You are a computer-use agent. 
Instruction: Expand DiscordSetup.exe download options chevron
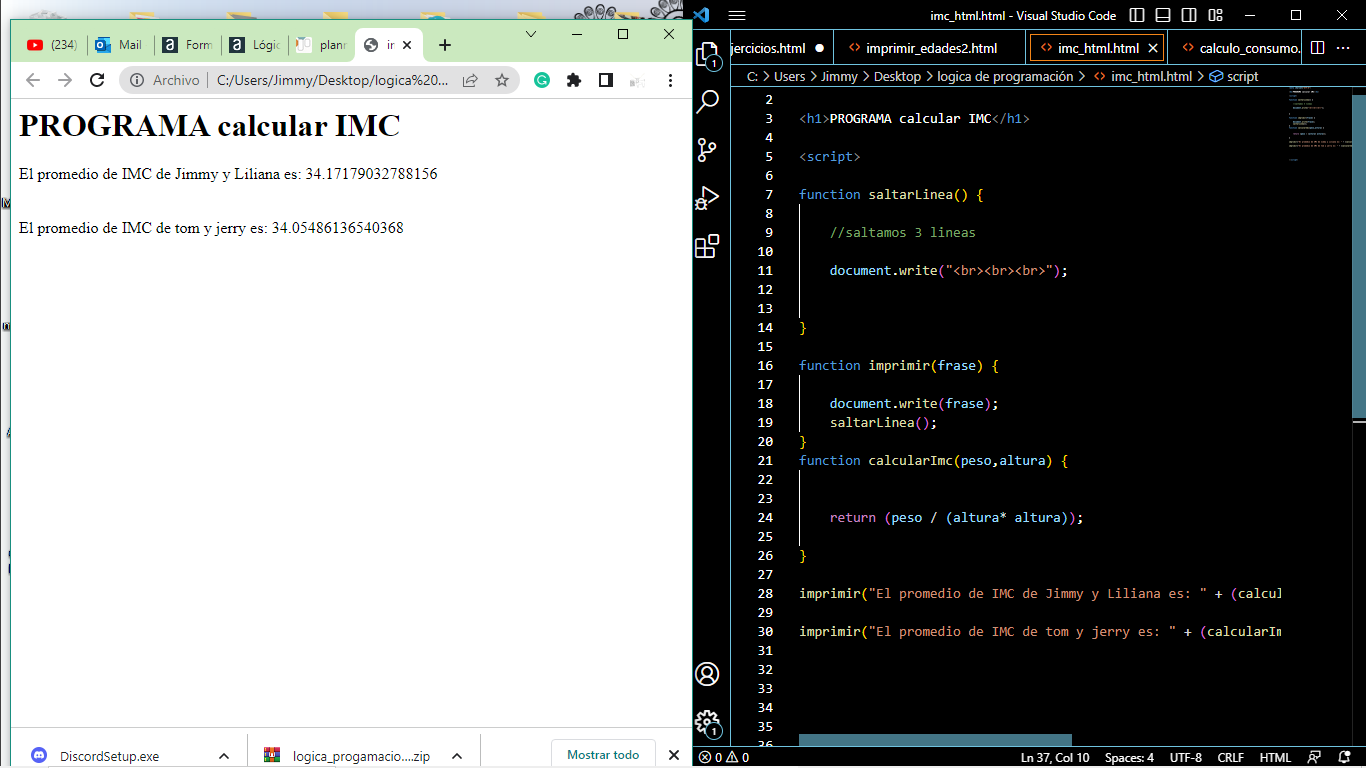[x=224, y=756]
